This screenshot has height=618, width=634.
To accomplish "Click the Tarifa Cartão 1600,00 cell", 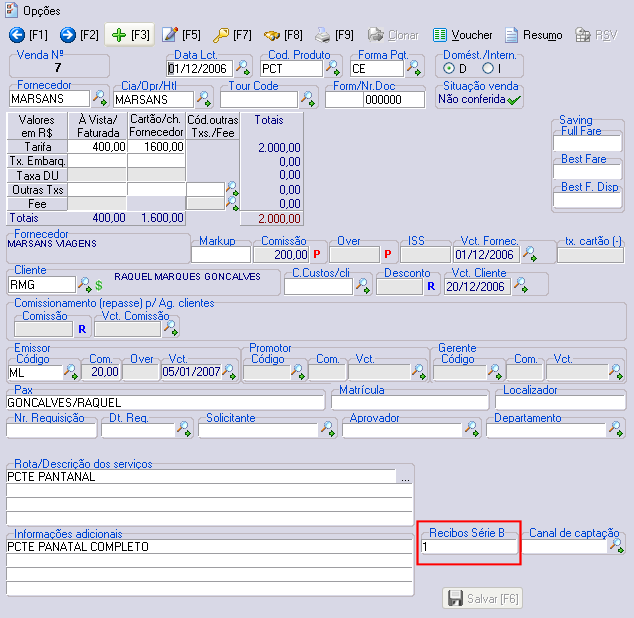I will 156,147.
